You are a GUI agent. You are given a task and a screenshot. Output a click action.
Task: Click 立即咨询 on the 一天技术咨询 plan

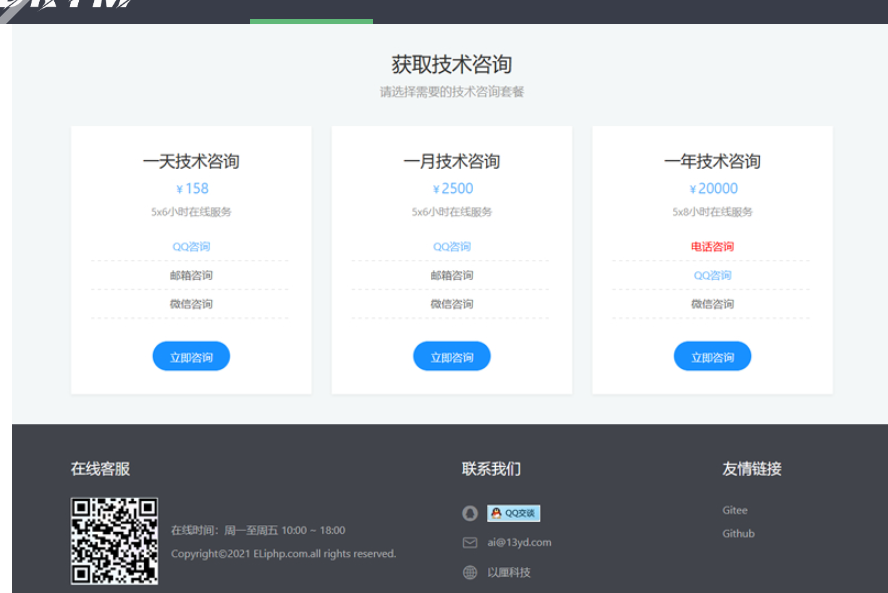[x=191, y=356]
